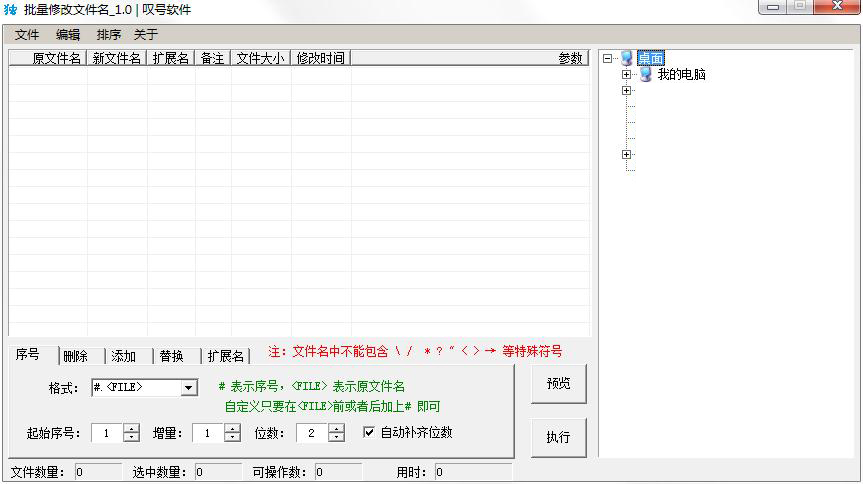This screenshot has height=484, width=863.
Task: Click the 可操作数 status field
Action: click(x=338, y=472)
